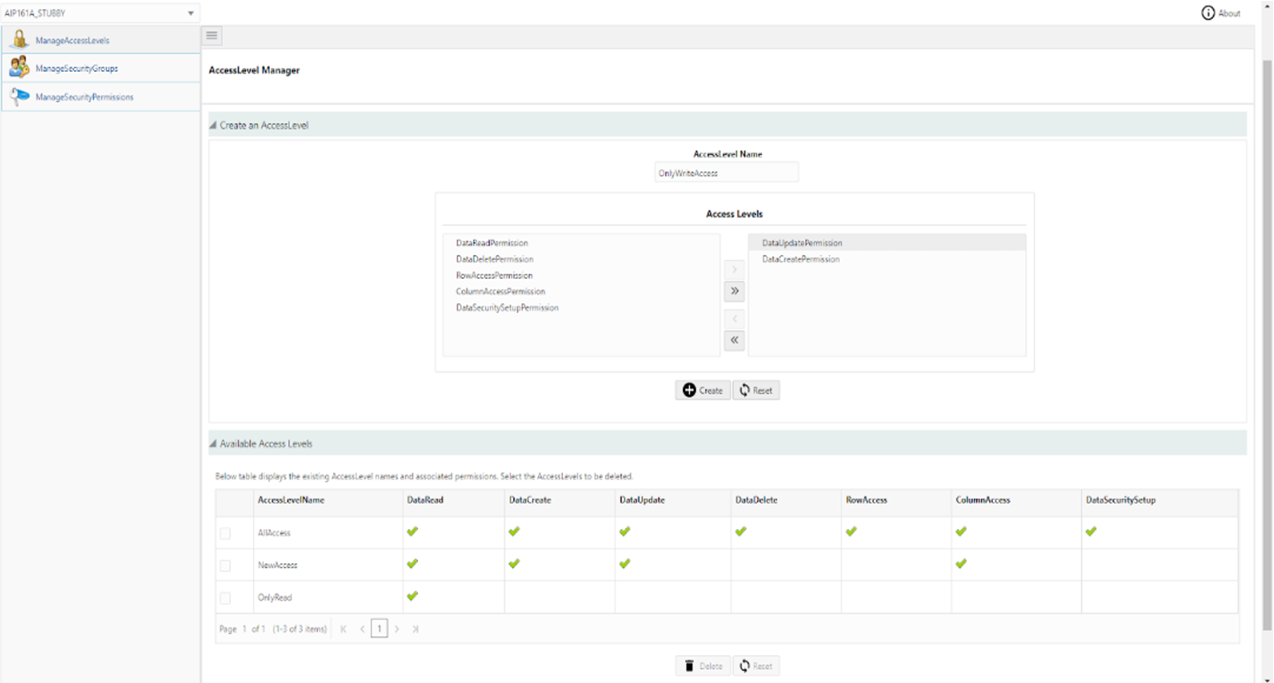
Task: Select ColumnAccessPermission in left list
Action: click(581, 291)
